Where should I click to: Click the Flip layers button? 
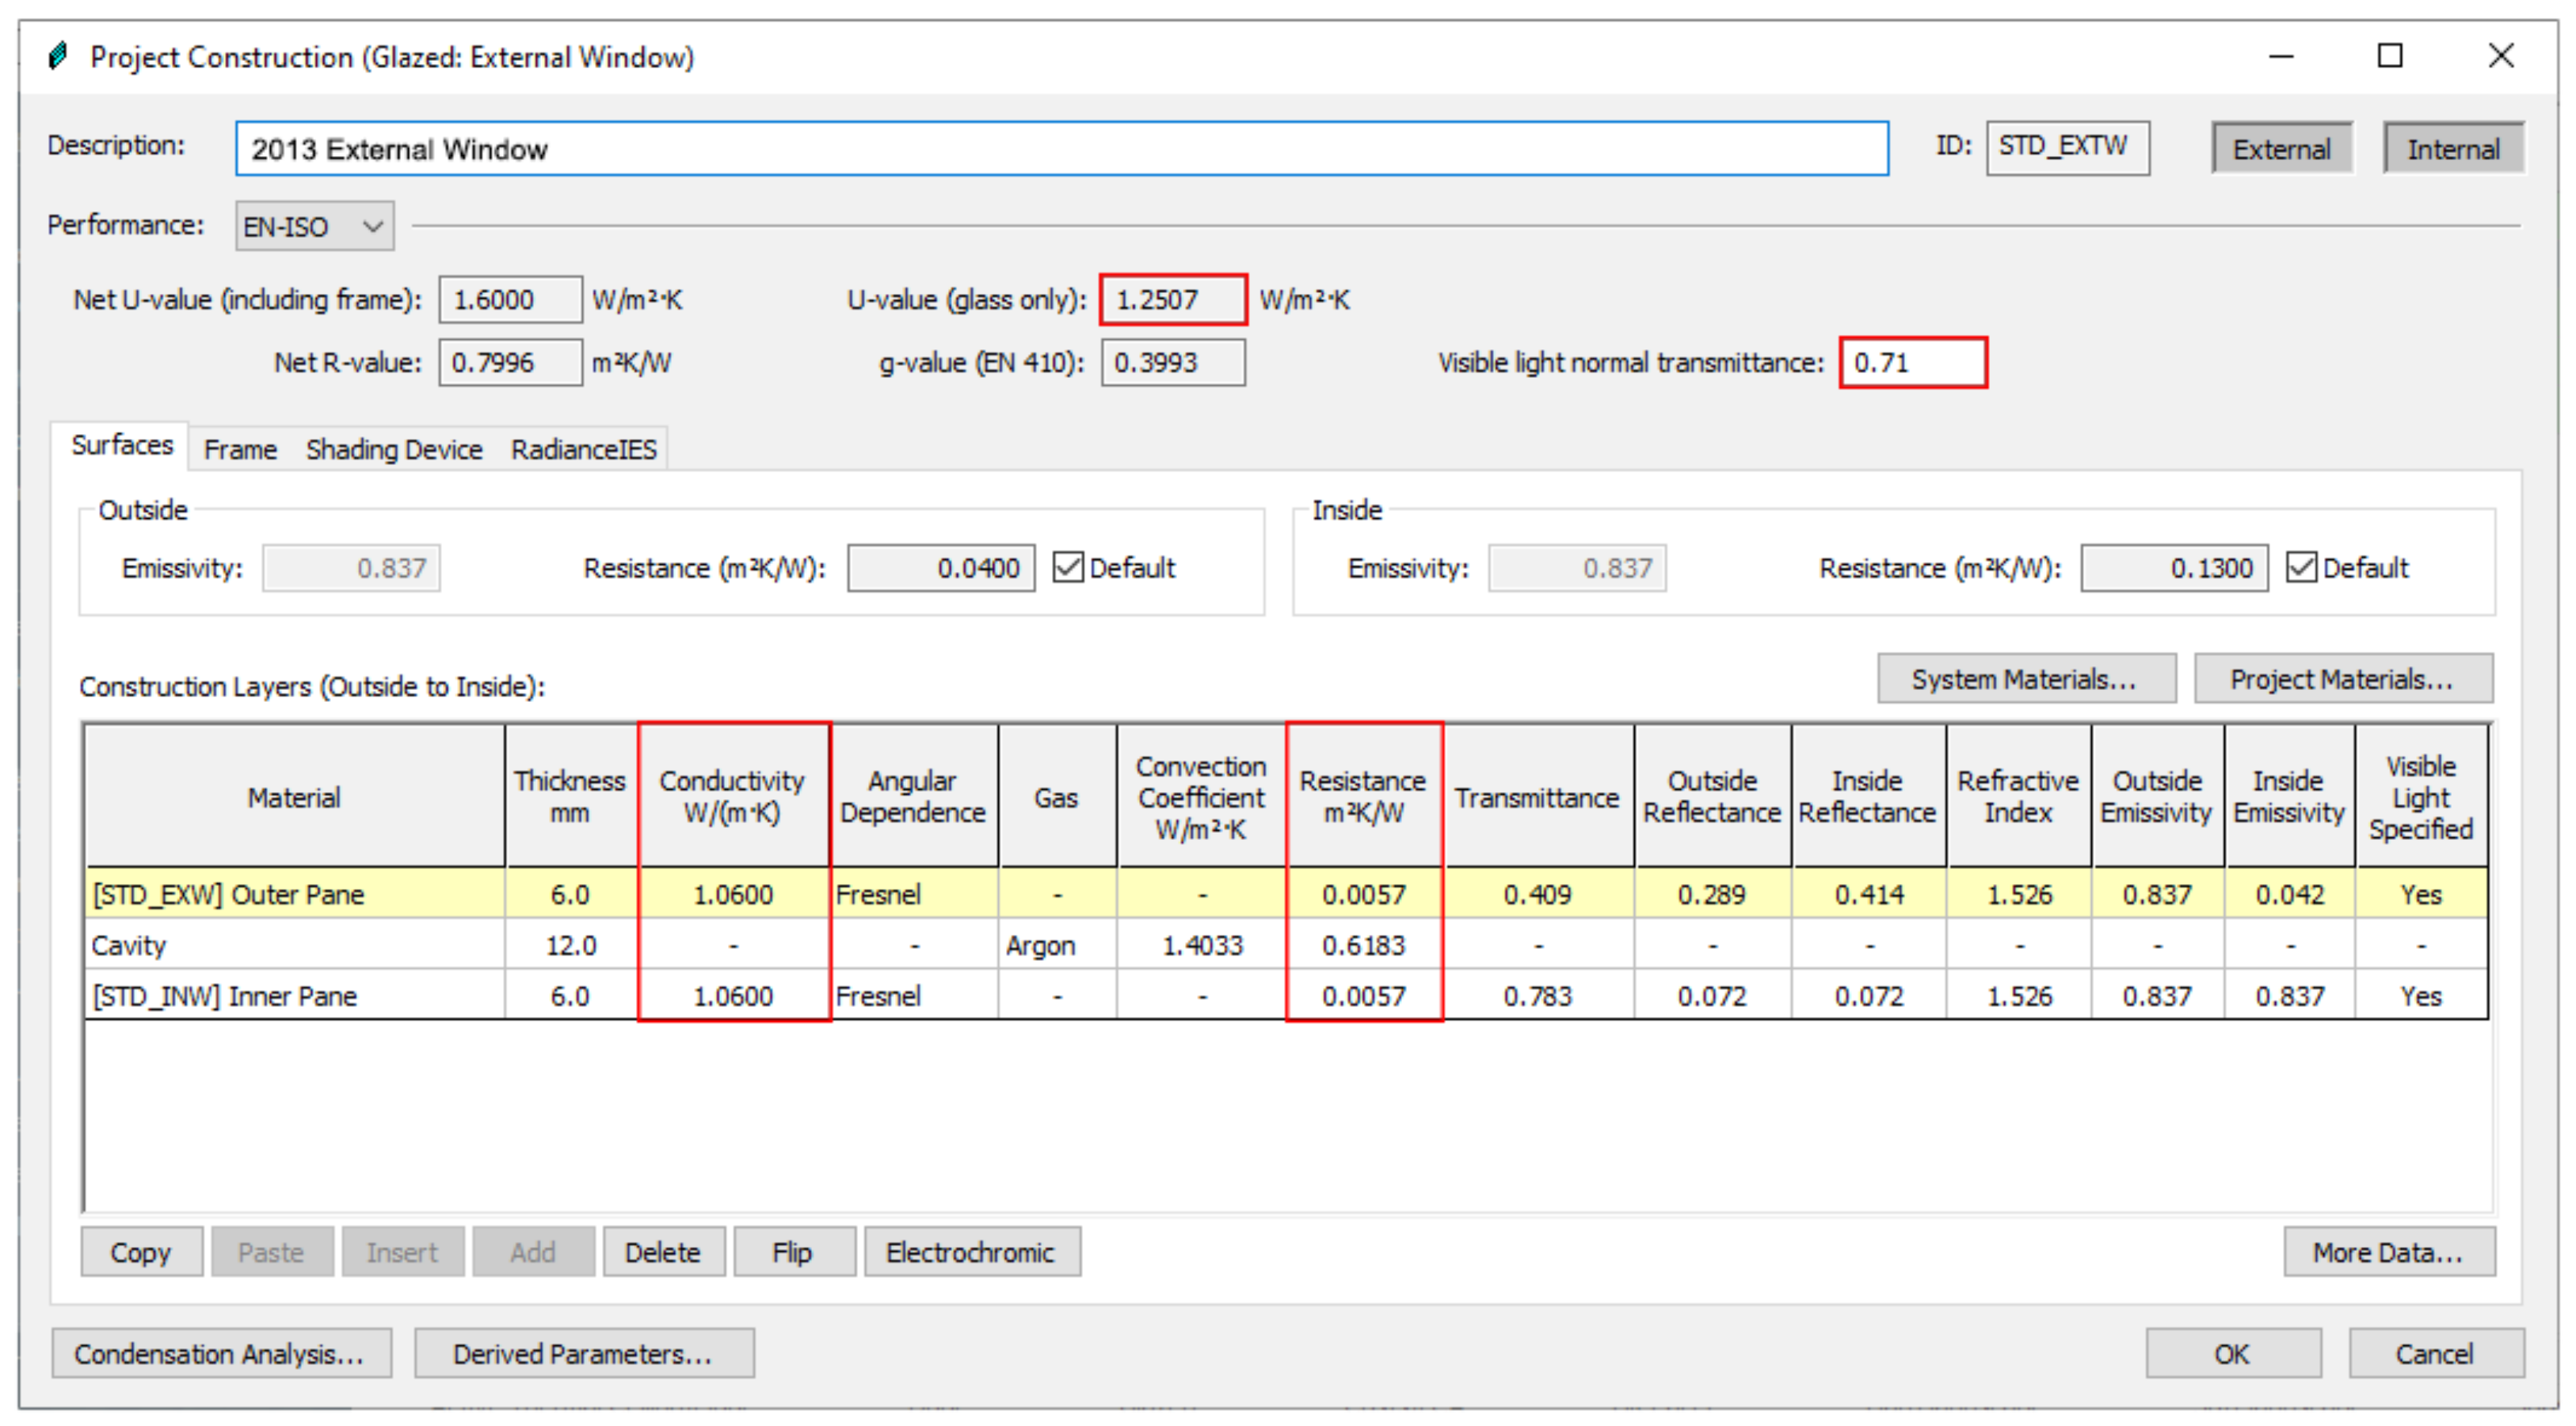[793, 1253]
